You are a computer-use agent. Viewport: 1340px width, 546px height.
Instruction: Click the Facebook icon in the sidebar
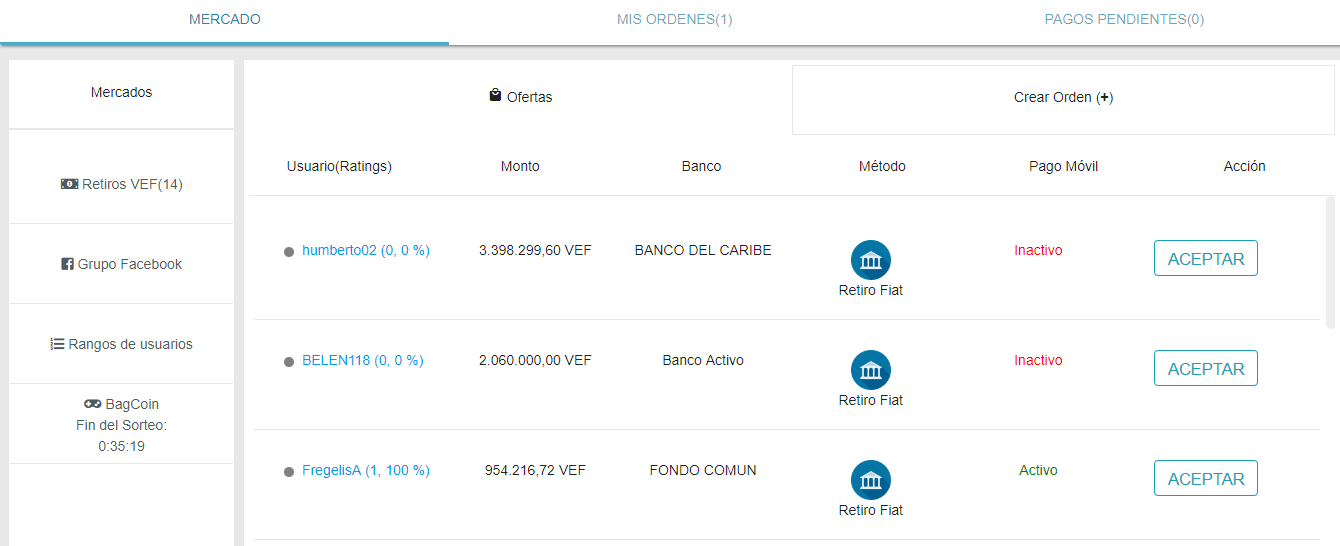(67, 264)
